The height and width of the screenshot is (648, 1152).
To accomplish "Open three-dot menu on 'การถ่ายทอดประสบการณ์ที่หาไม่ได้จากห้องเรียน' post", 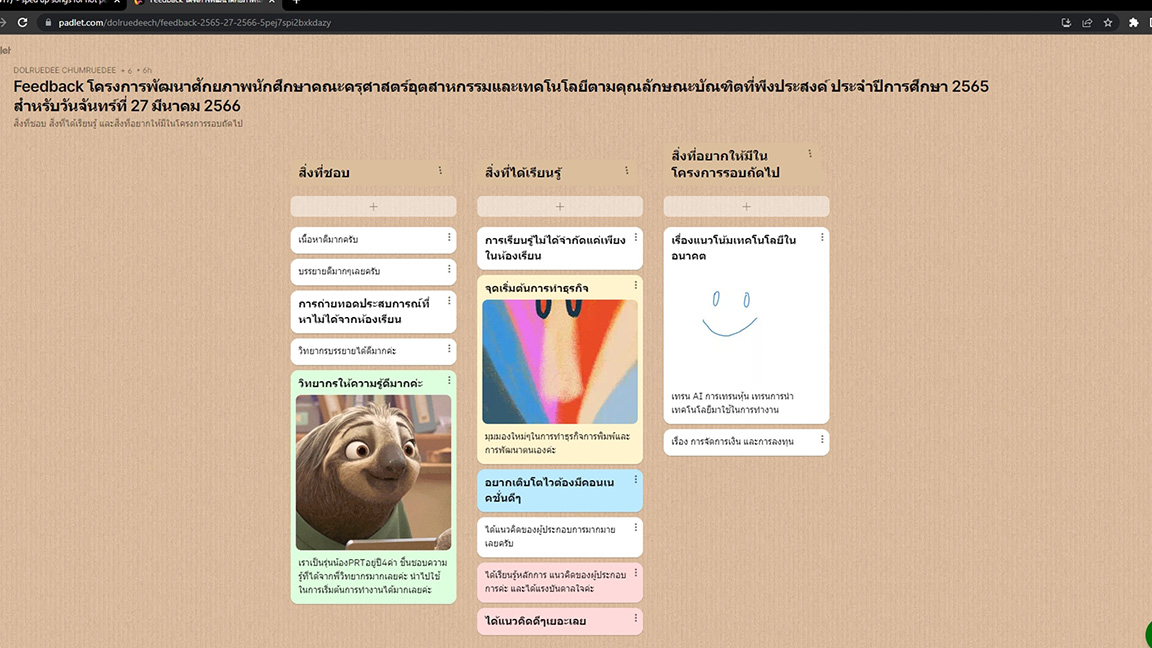I will [x=449, y=300].
